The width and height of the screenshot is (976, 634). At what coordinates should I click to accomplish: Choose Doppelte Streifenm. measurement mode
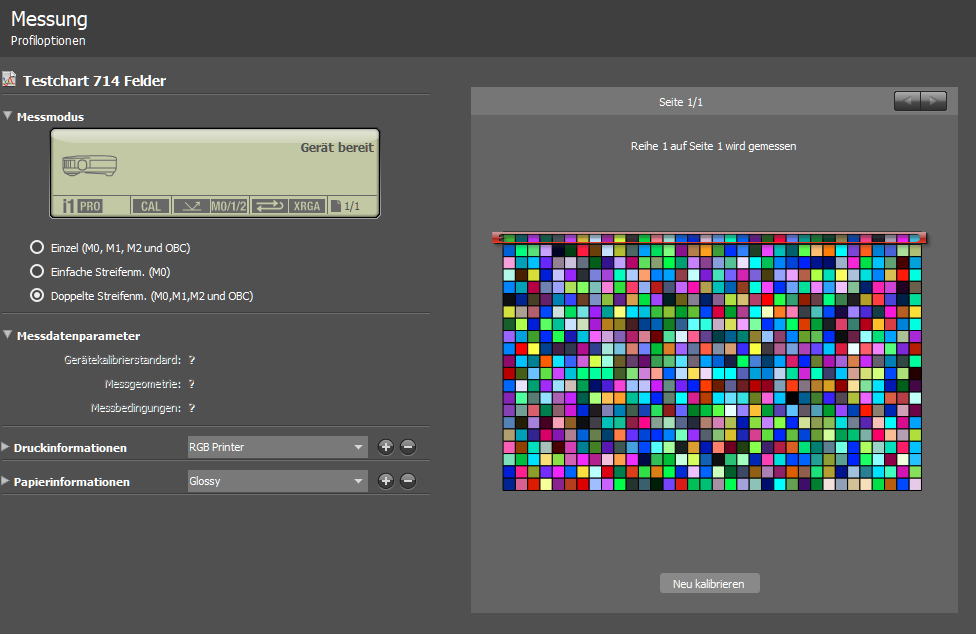coord(36,295)
